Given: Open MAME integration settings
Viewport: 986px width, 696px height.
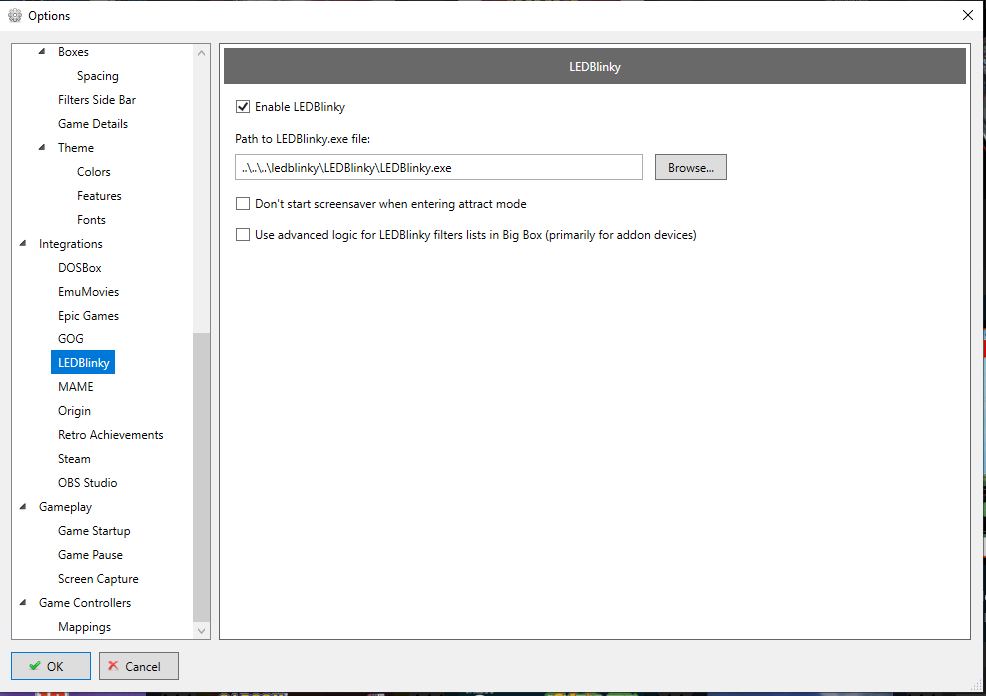Looking at the screenshot, I should (75, 387).
